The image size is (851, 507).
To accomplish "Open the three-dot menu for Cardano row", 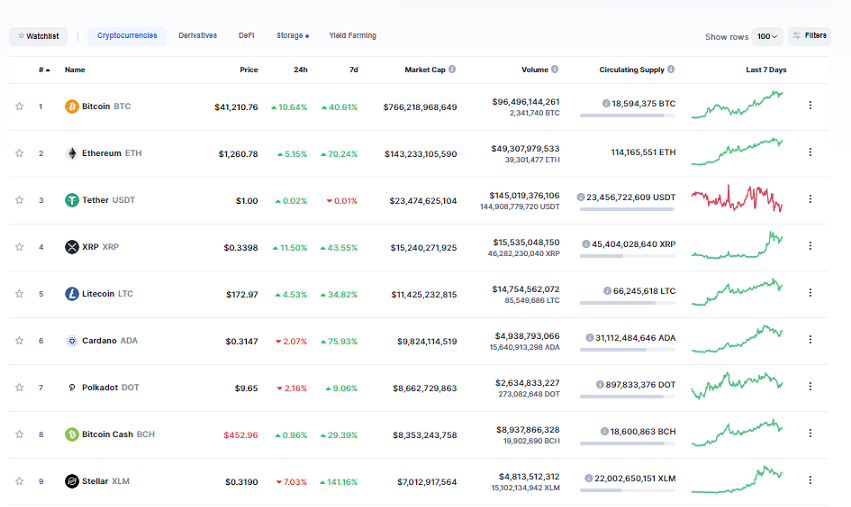I will click(810, 340).
